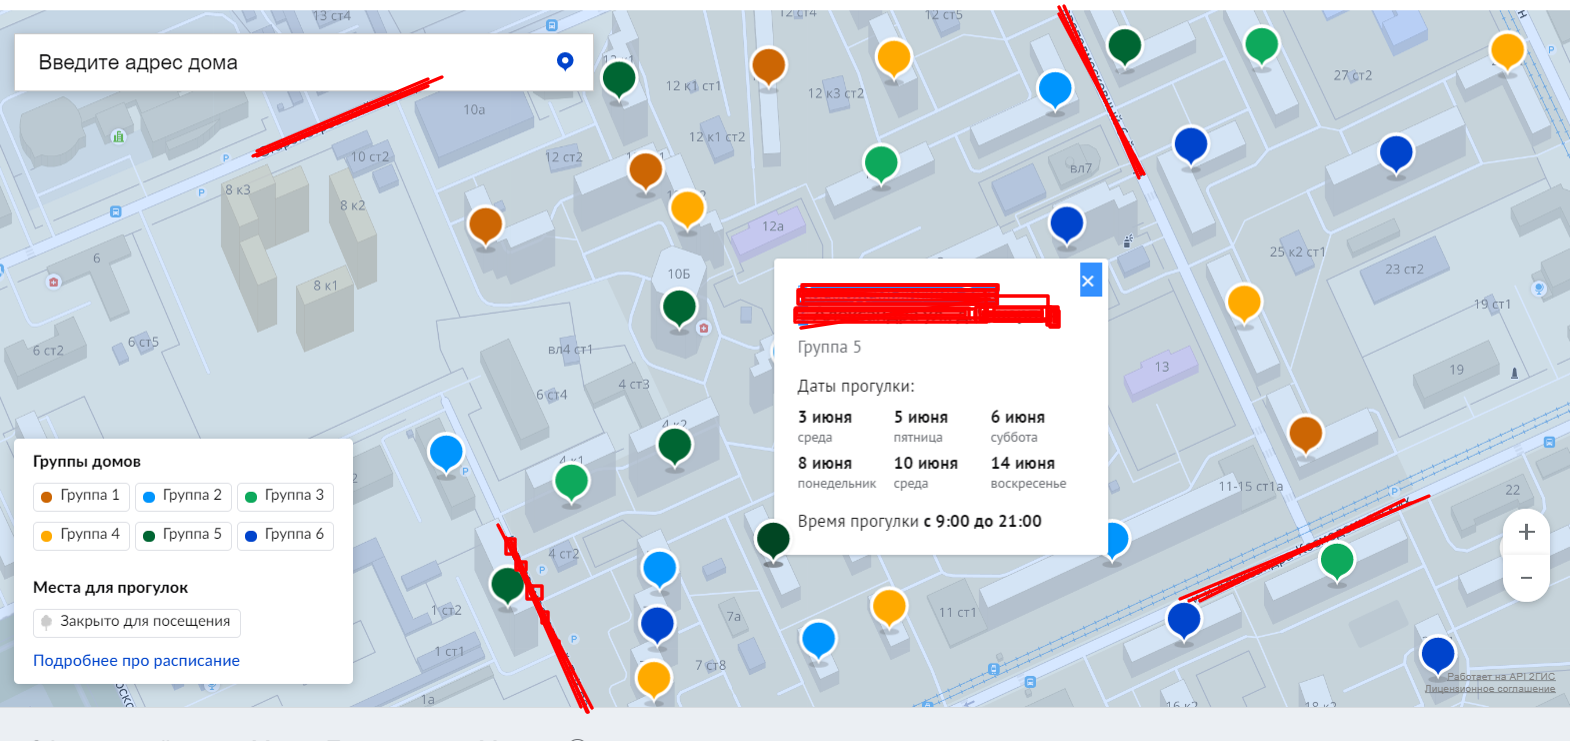This screenshot has height=741, width=1570.
Task: Click the location pin icon in address field
Action: tap(565, 62)
